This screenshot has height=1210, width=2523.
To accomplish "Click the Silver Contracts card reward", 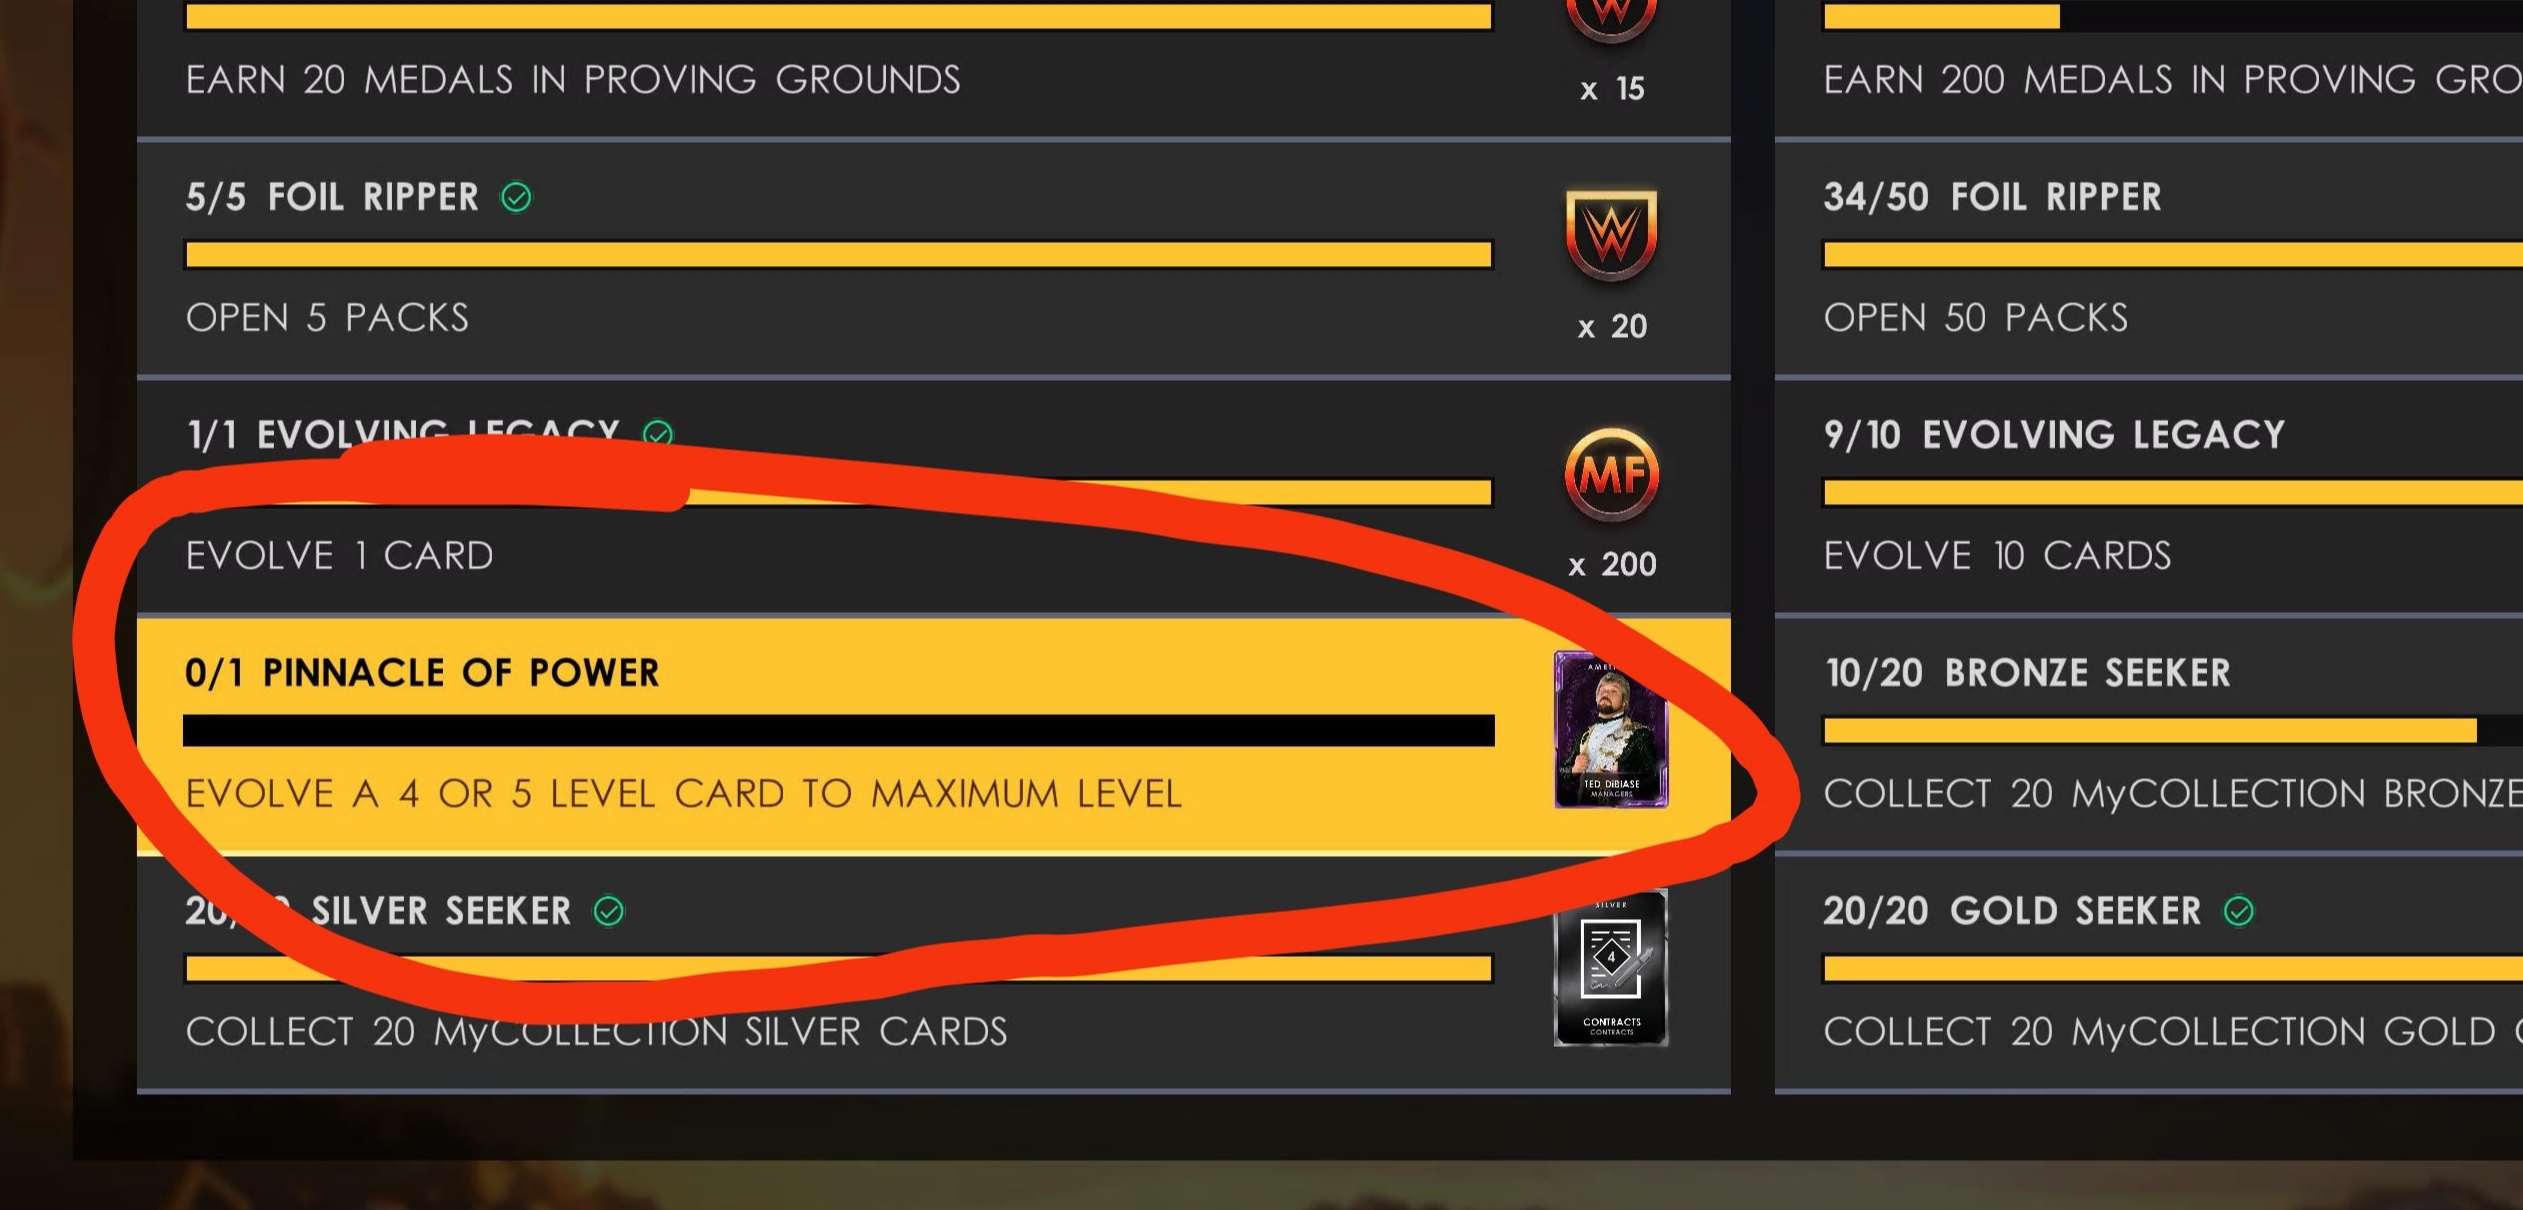I will click(1611, 968).
